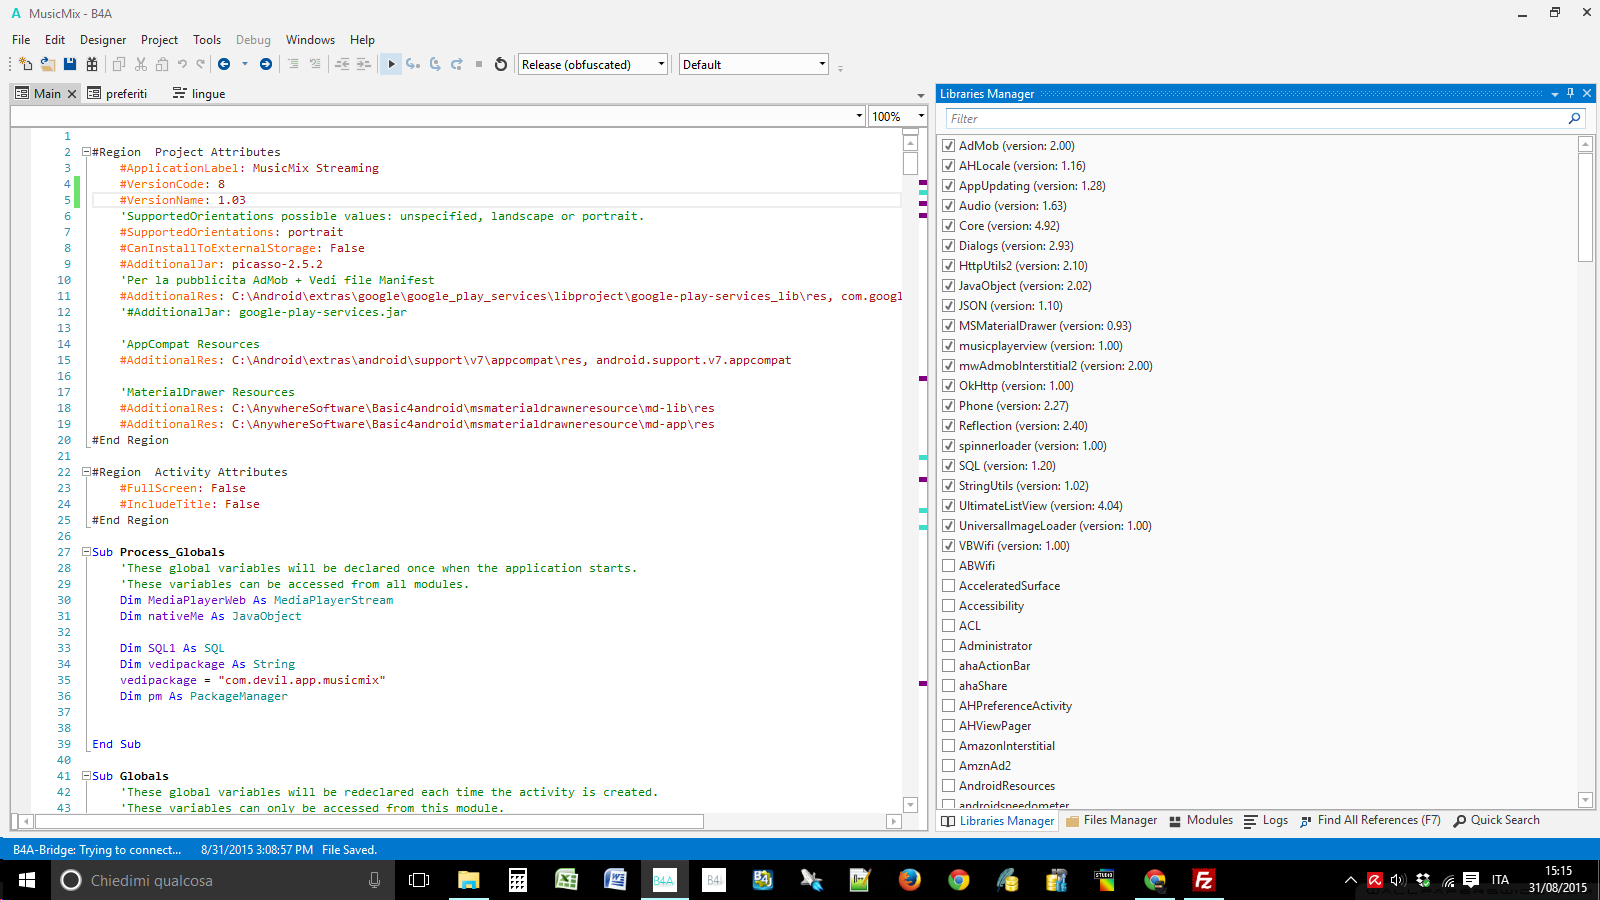Check the AHViewPager library checkbox

[949, 726]
